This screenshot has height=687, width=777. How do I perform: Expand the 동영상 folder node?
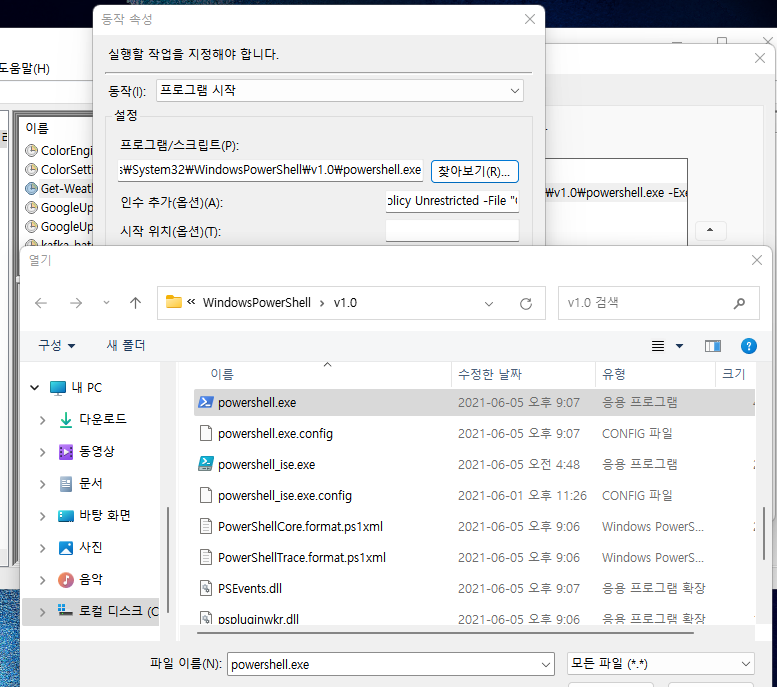pyautogui.click(x=43, y=452)
